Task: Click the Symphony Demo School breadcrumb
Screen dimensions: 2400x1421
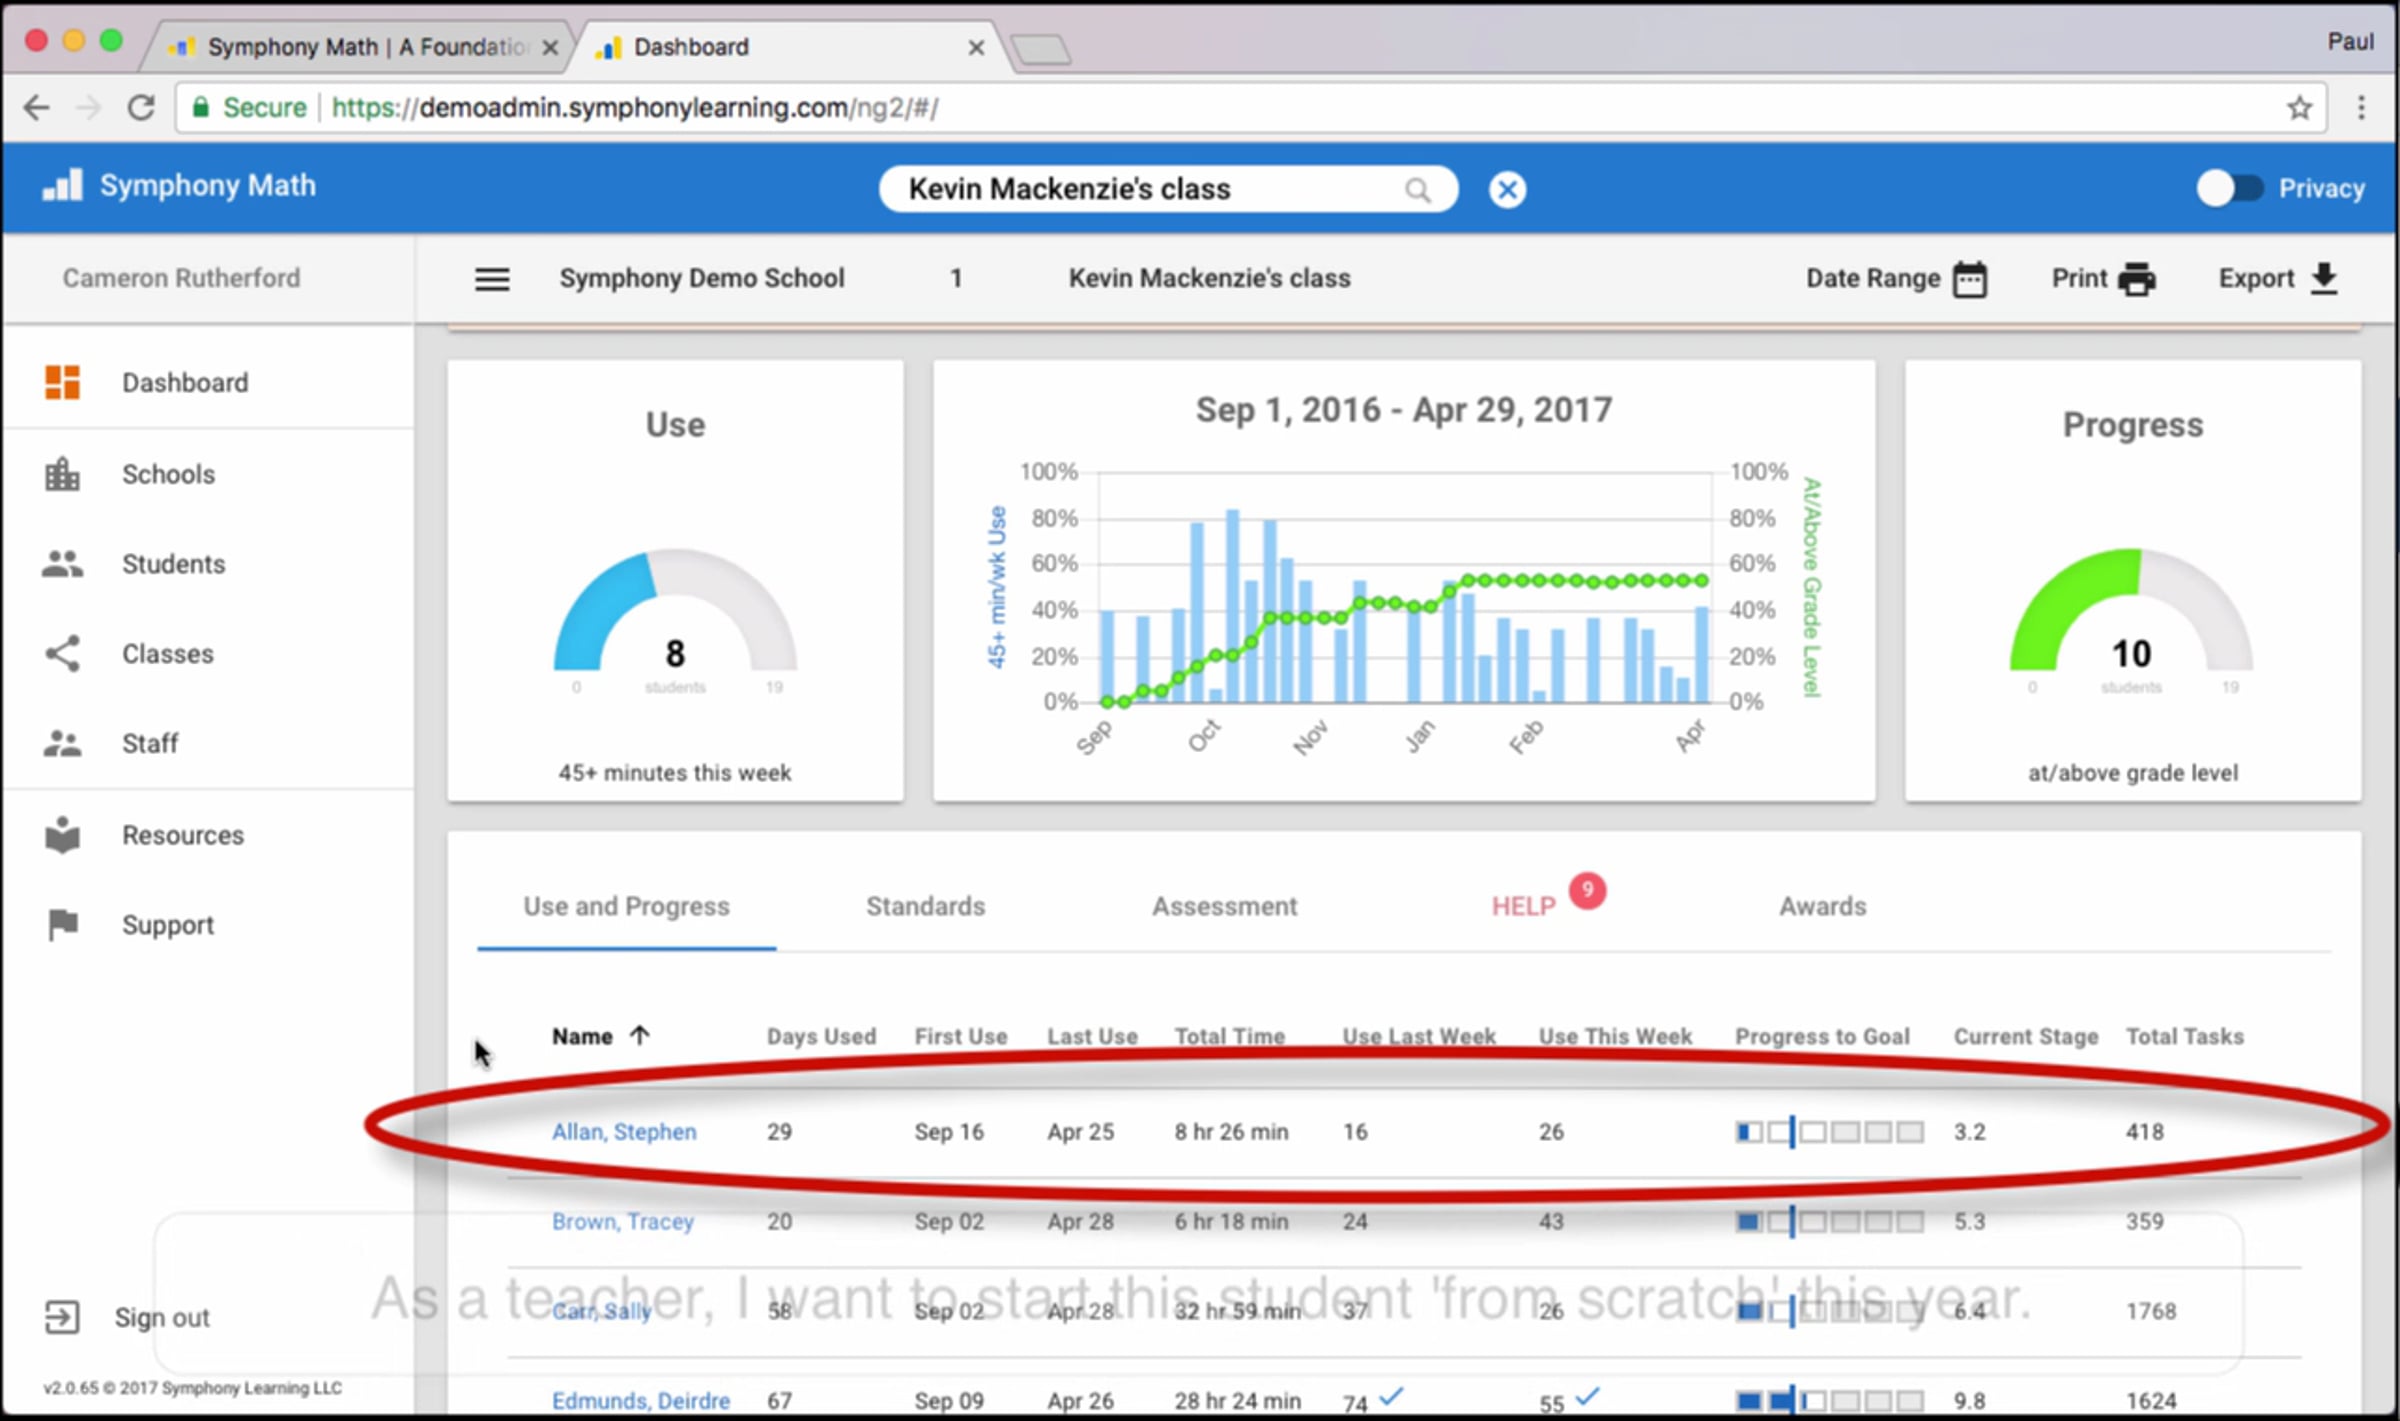Action: [x=701, y=278]
